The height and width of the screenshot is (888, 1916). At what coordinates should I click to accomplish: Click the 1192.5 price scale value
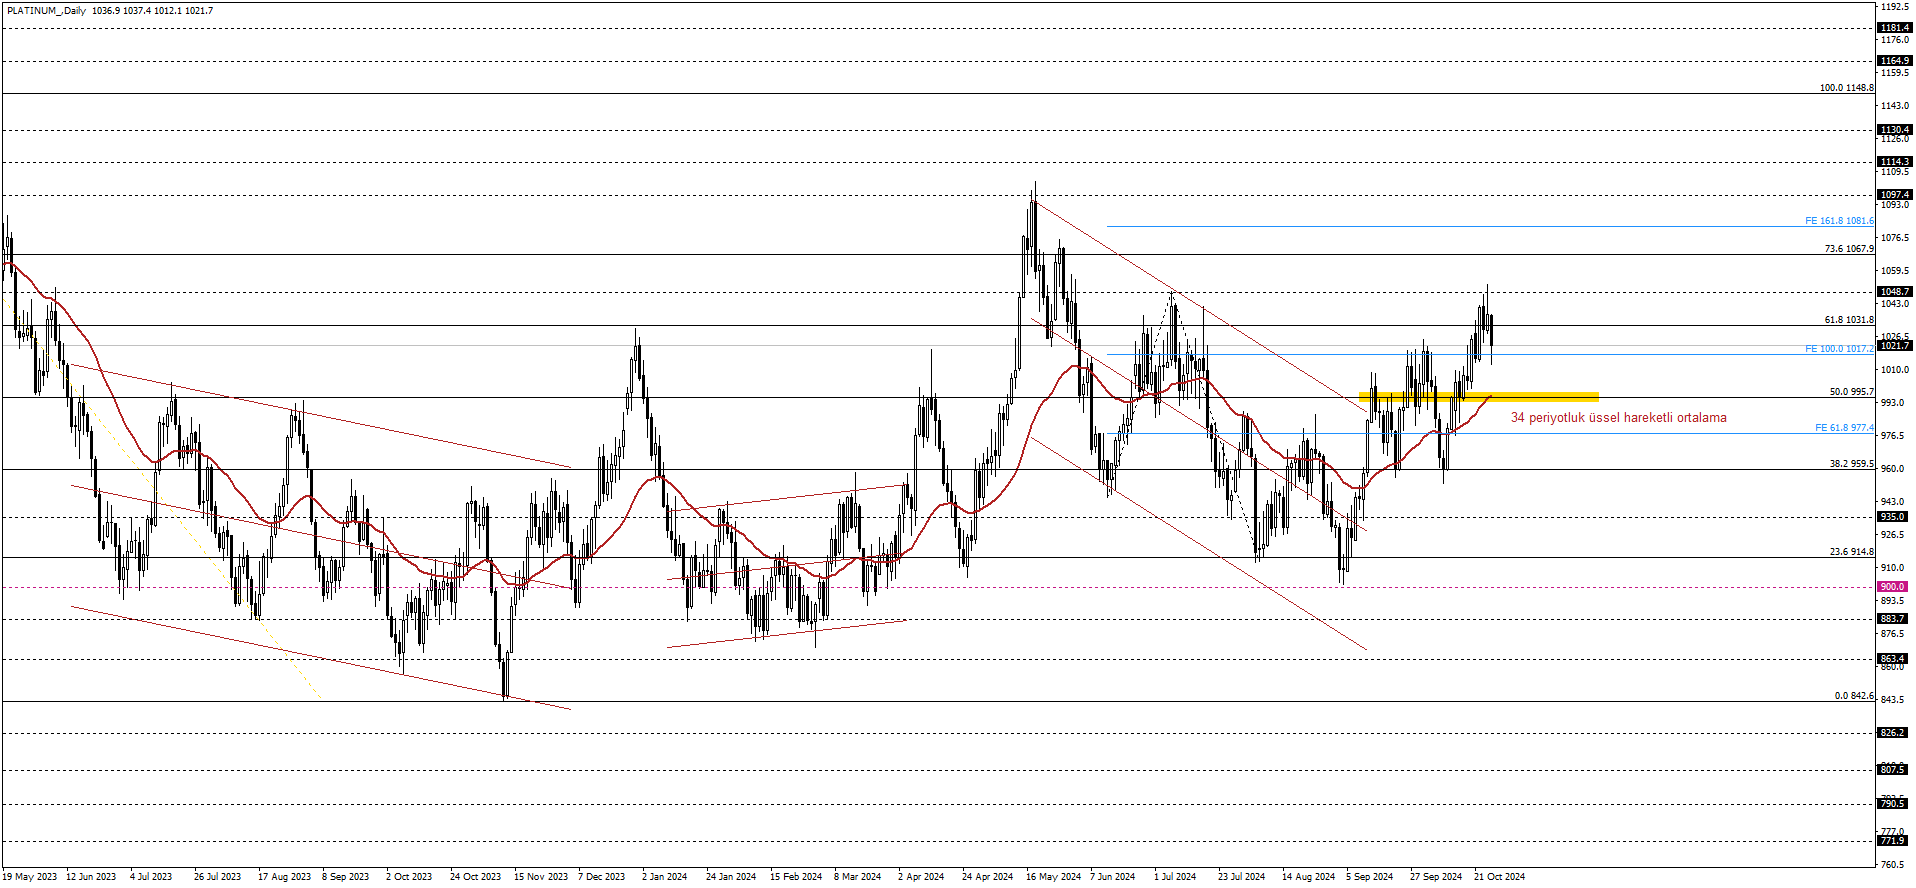pyautogui.click(x=1895, y=7)
